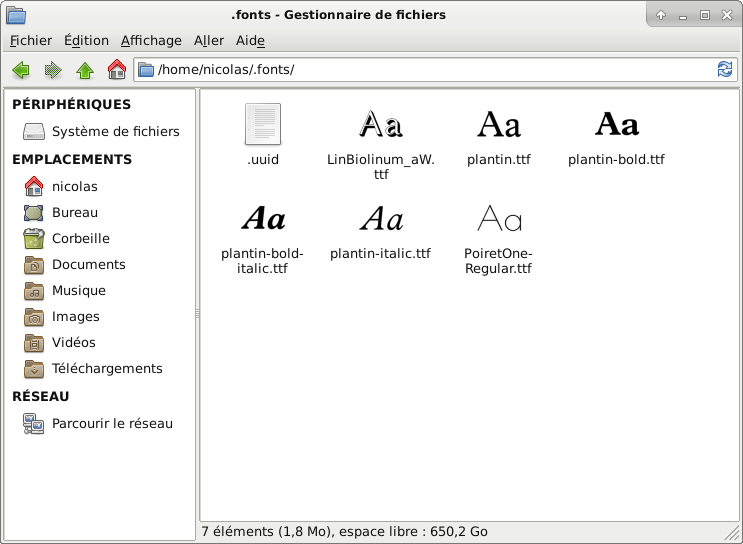Open Corbeille label in sidebar
The image size is (743, 544).
(x=81, y=238)
